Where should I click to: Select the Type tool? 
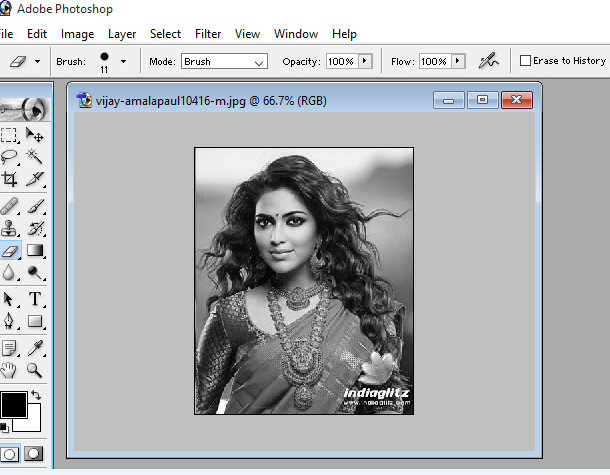(34, 299)
